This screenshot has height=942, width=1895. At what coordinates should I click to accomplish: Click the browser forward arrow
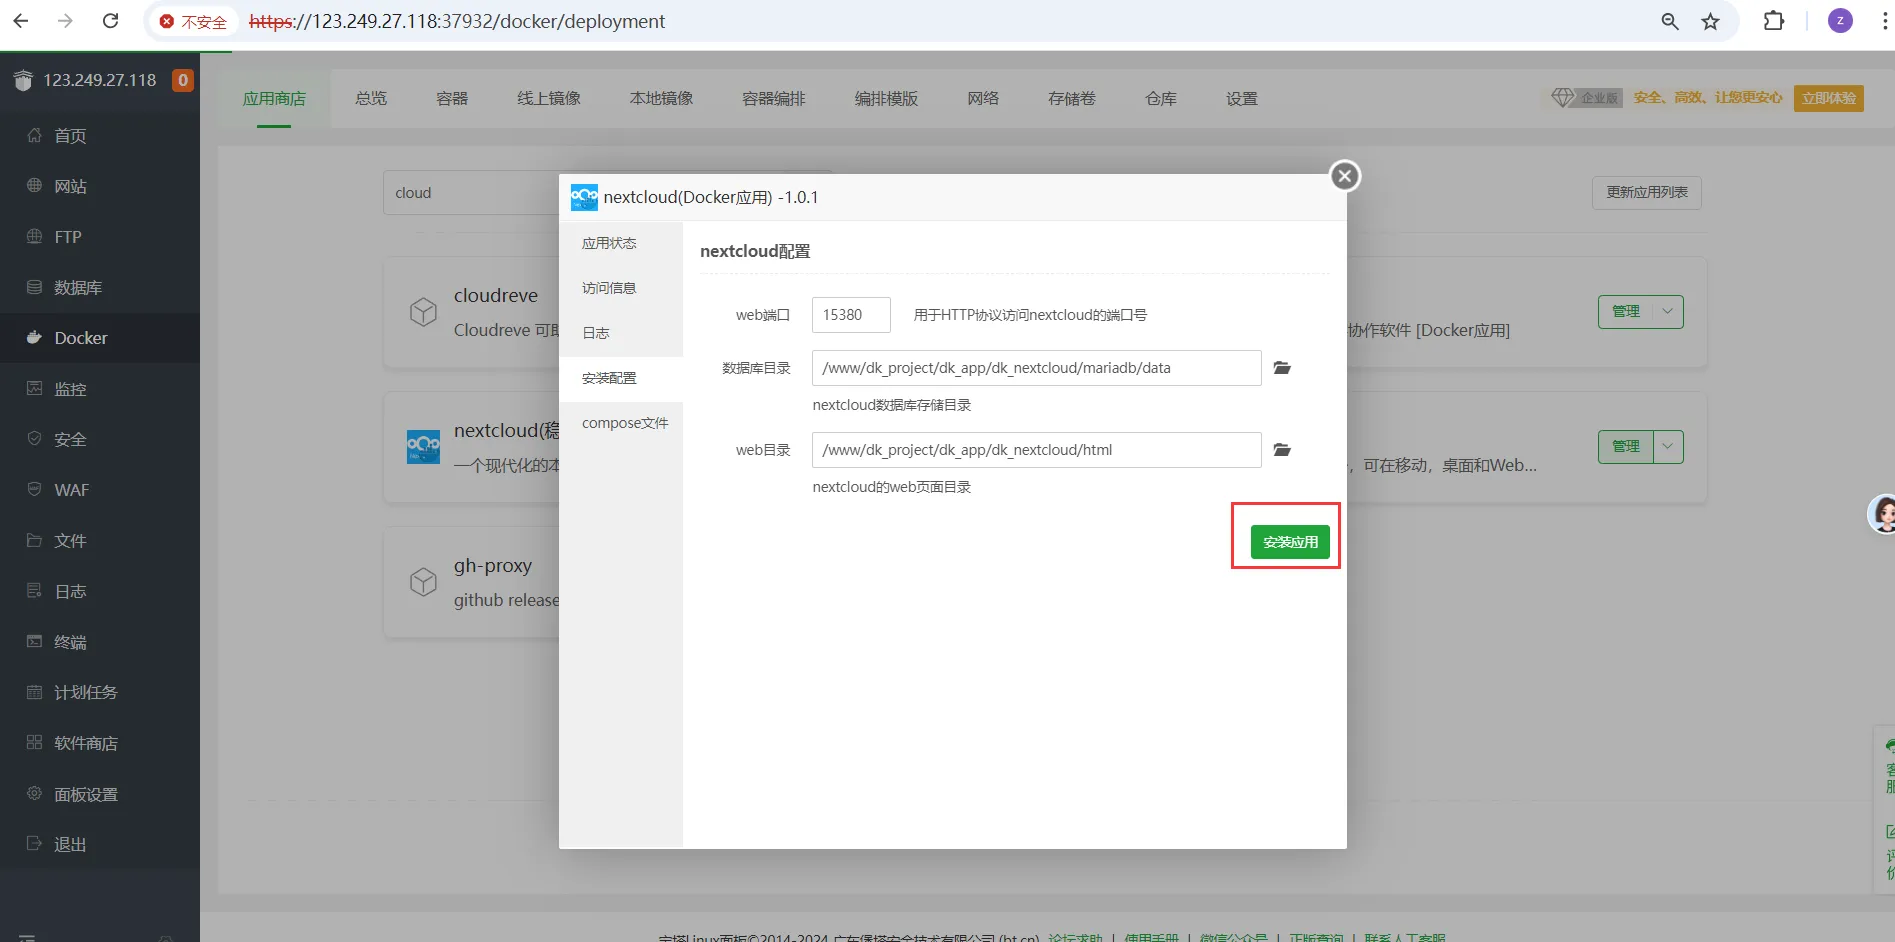pos(66,21)
